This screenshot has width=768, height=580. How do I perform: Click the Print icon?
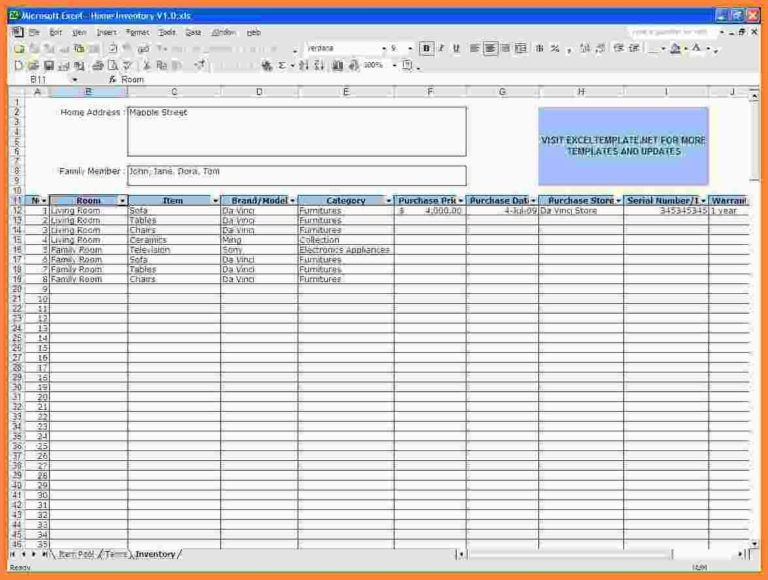(x=97, y=66)
